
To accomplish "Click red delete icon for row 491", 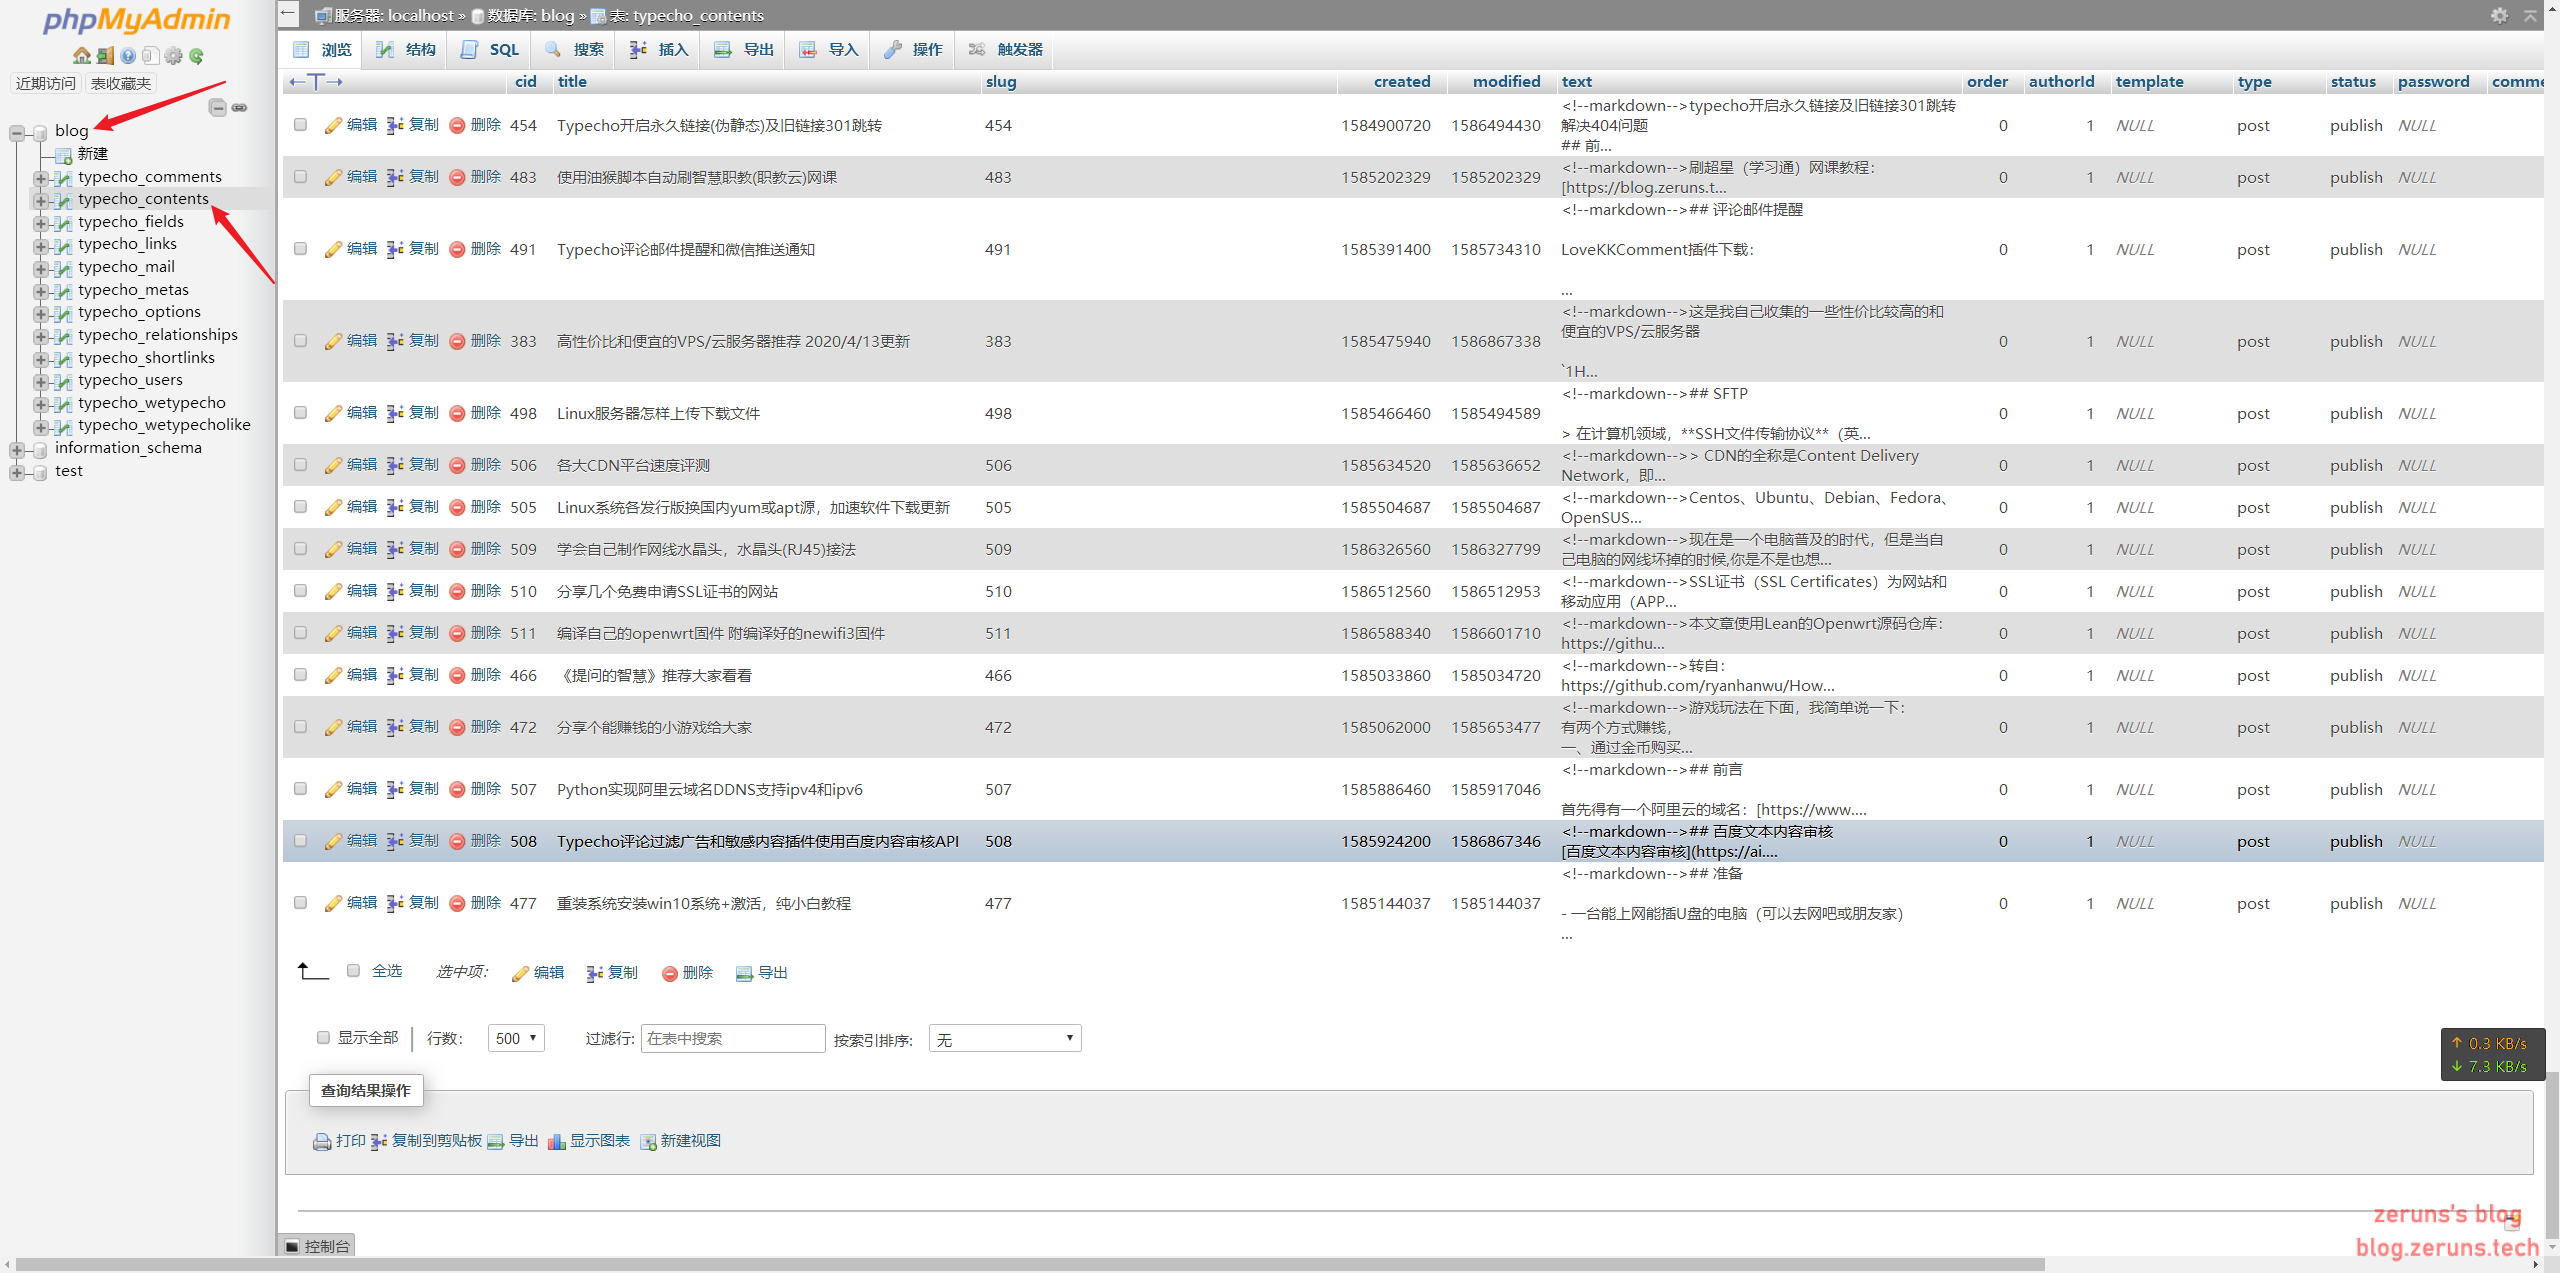I will 457,249.
